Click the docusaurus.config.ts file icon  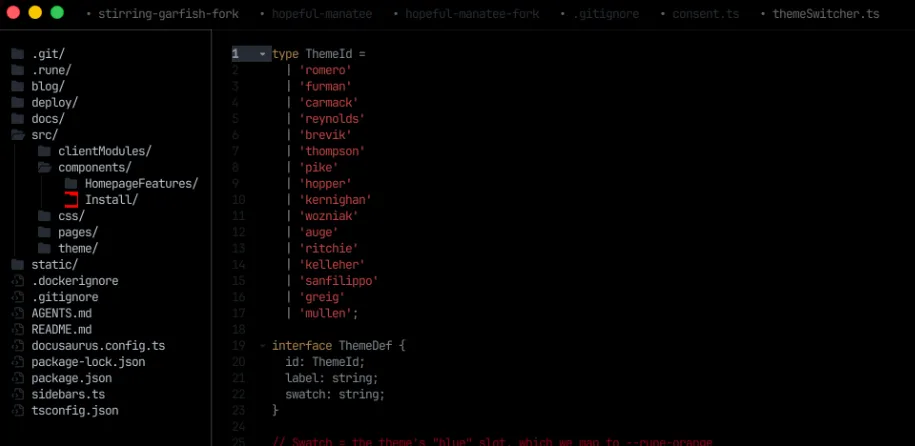18,346
